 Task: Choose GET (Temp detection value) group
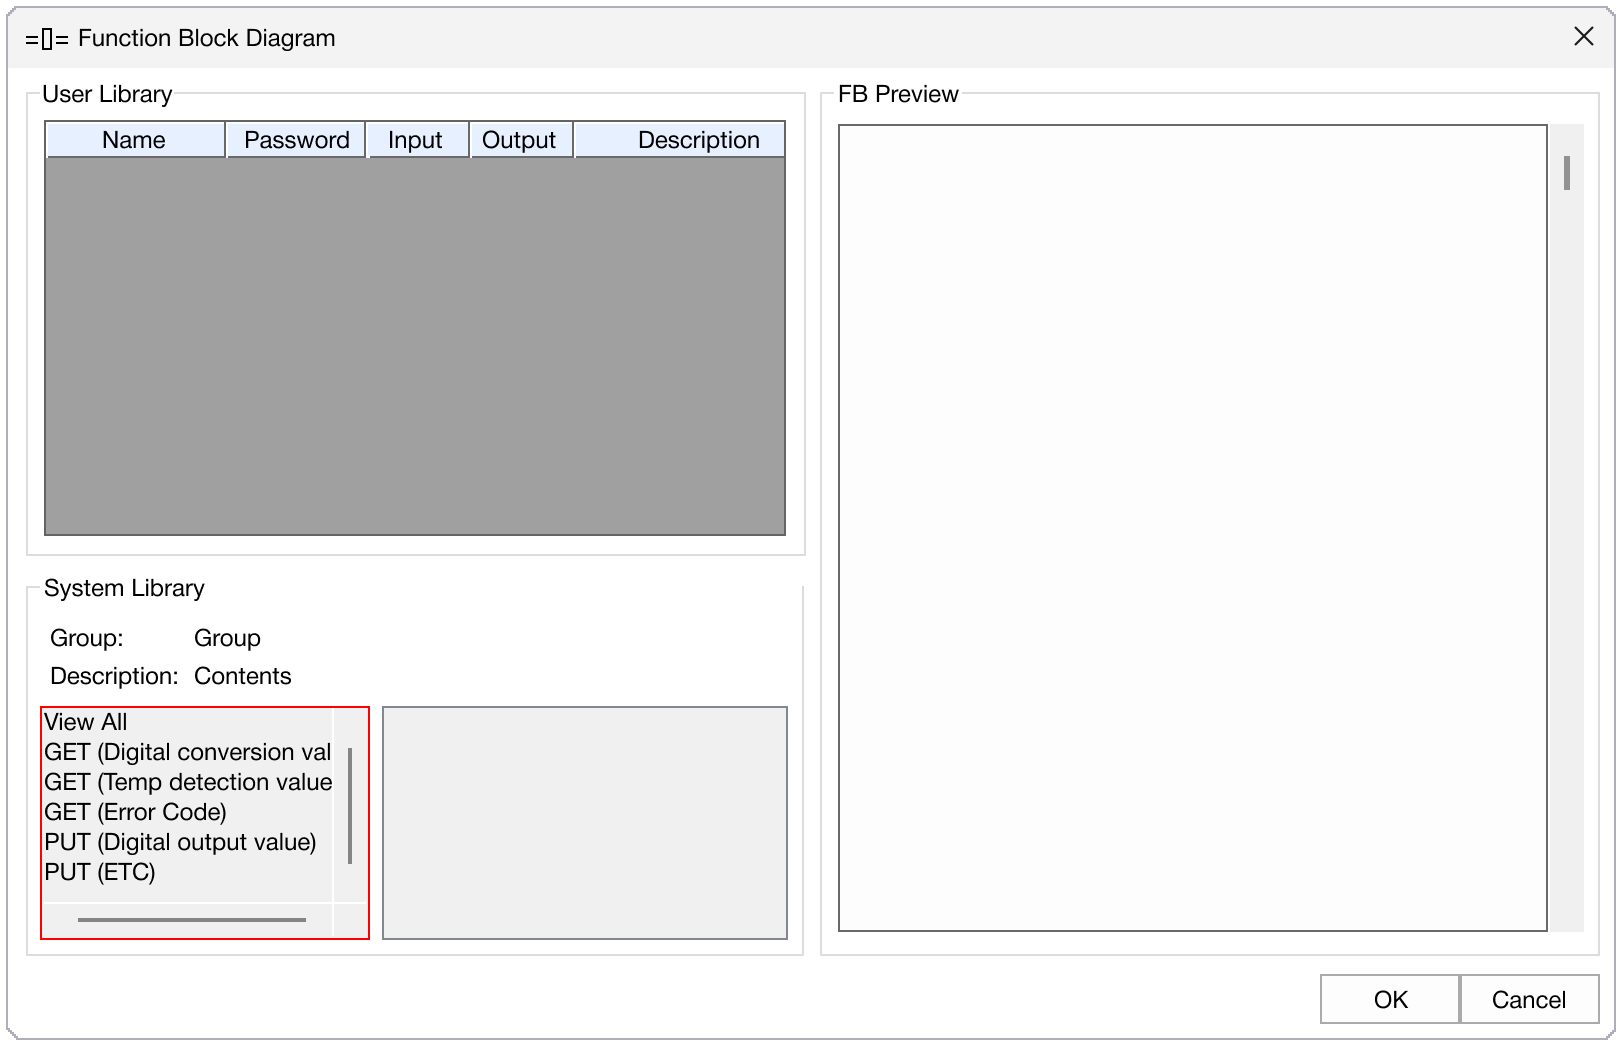coord(187,782)
